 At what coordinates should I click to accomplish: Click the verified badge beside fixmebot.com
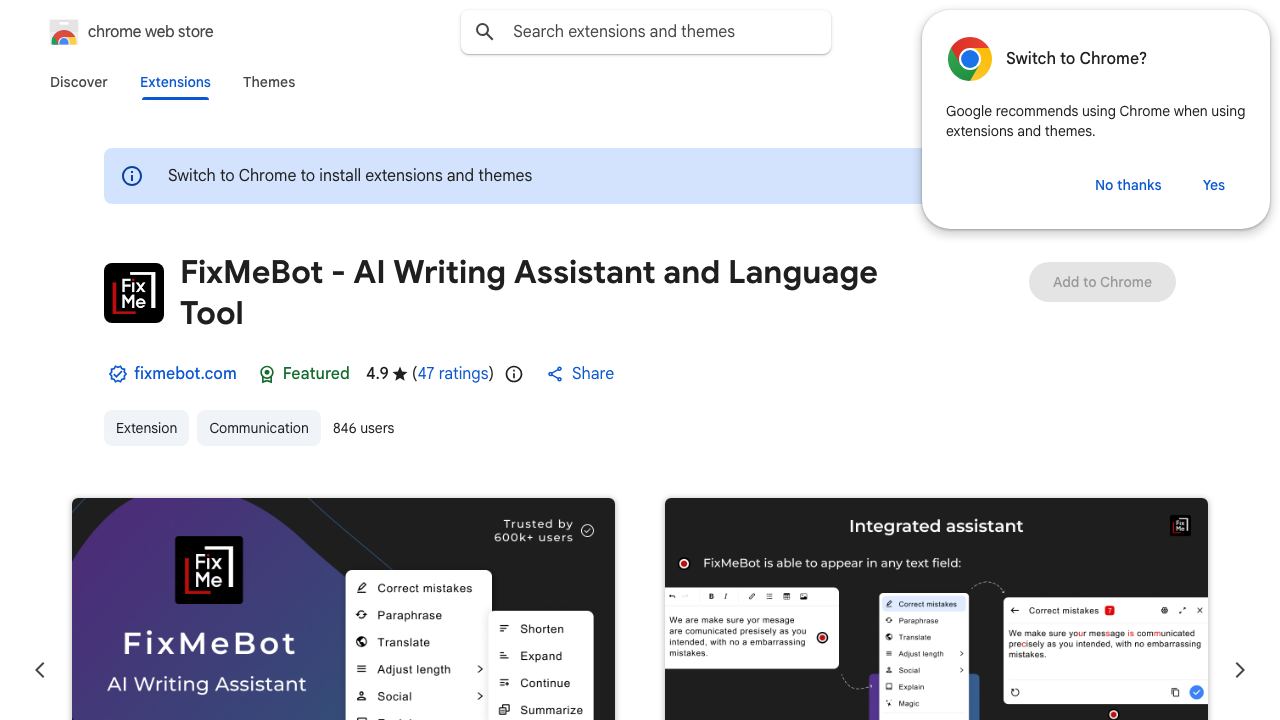[x=118, y=374]
